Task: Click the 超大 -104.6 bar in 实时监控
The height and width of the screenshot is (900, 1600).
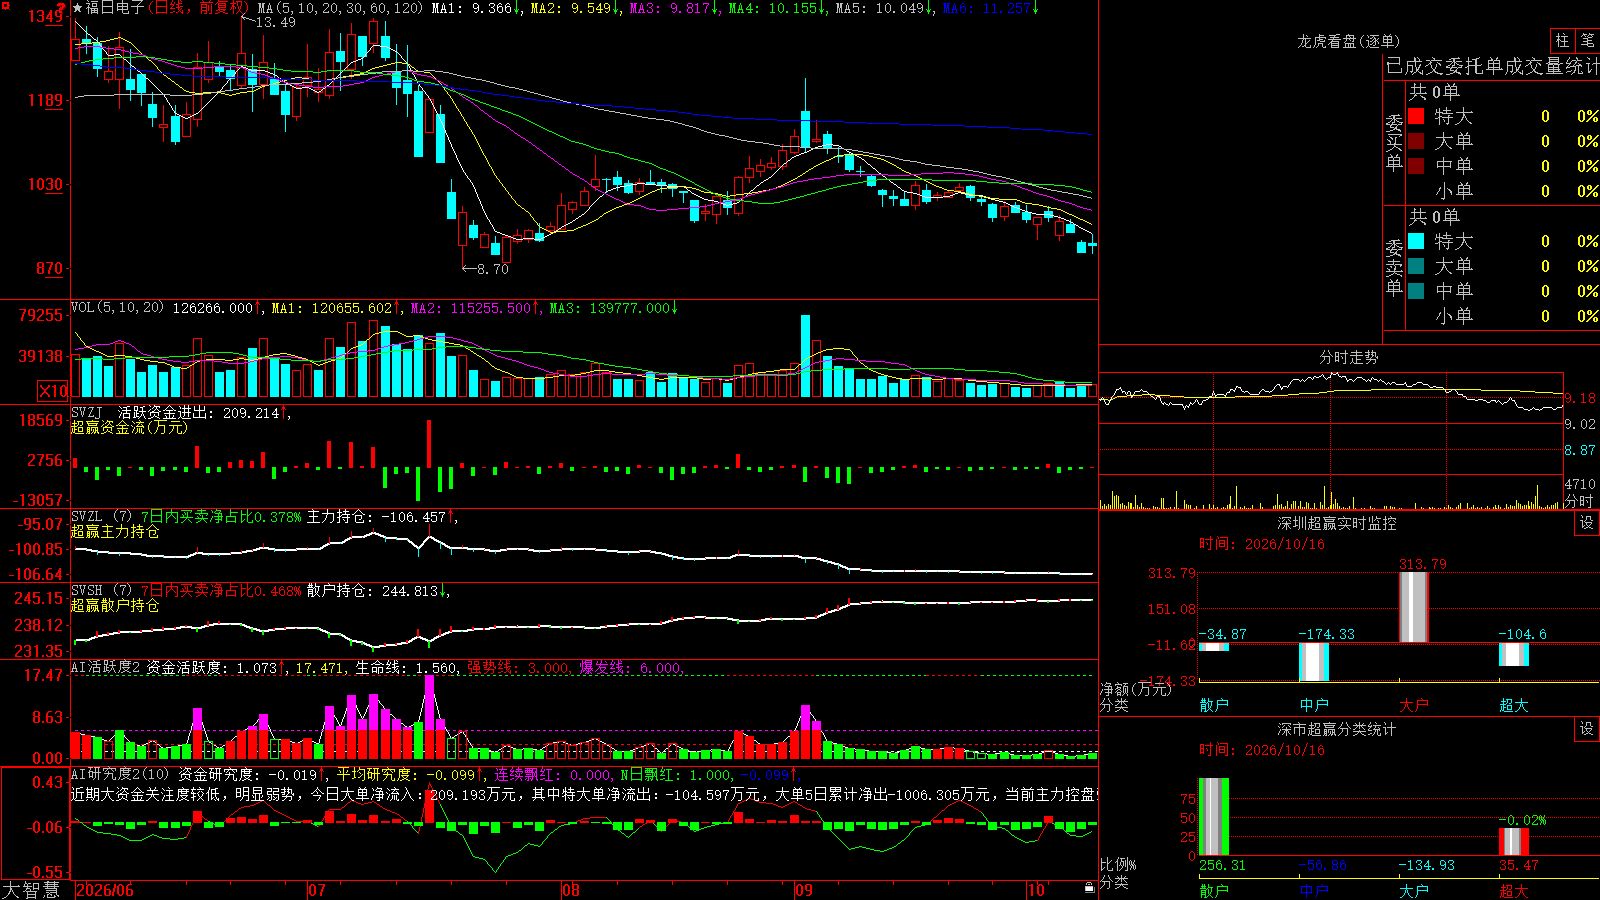Action: point(1514,654)
